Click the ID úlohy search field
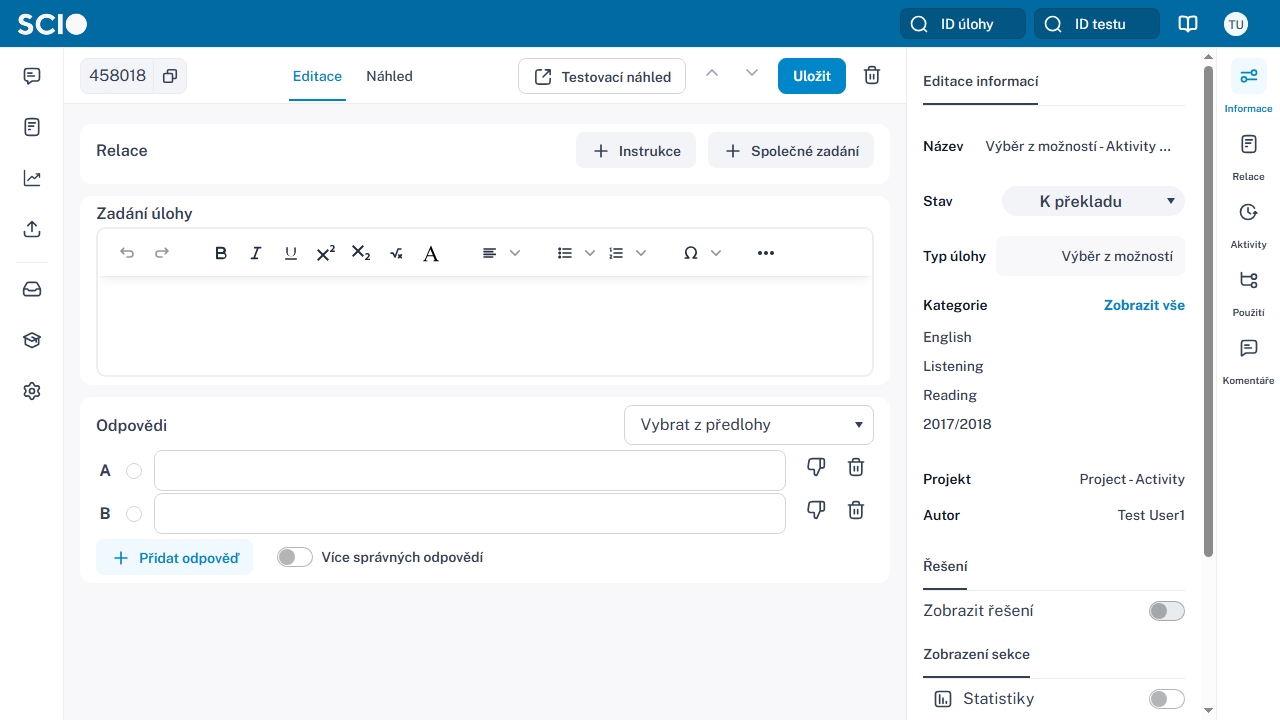1280x720 pixels. click(962, 24)
